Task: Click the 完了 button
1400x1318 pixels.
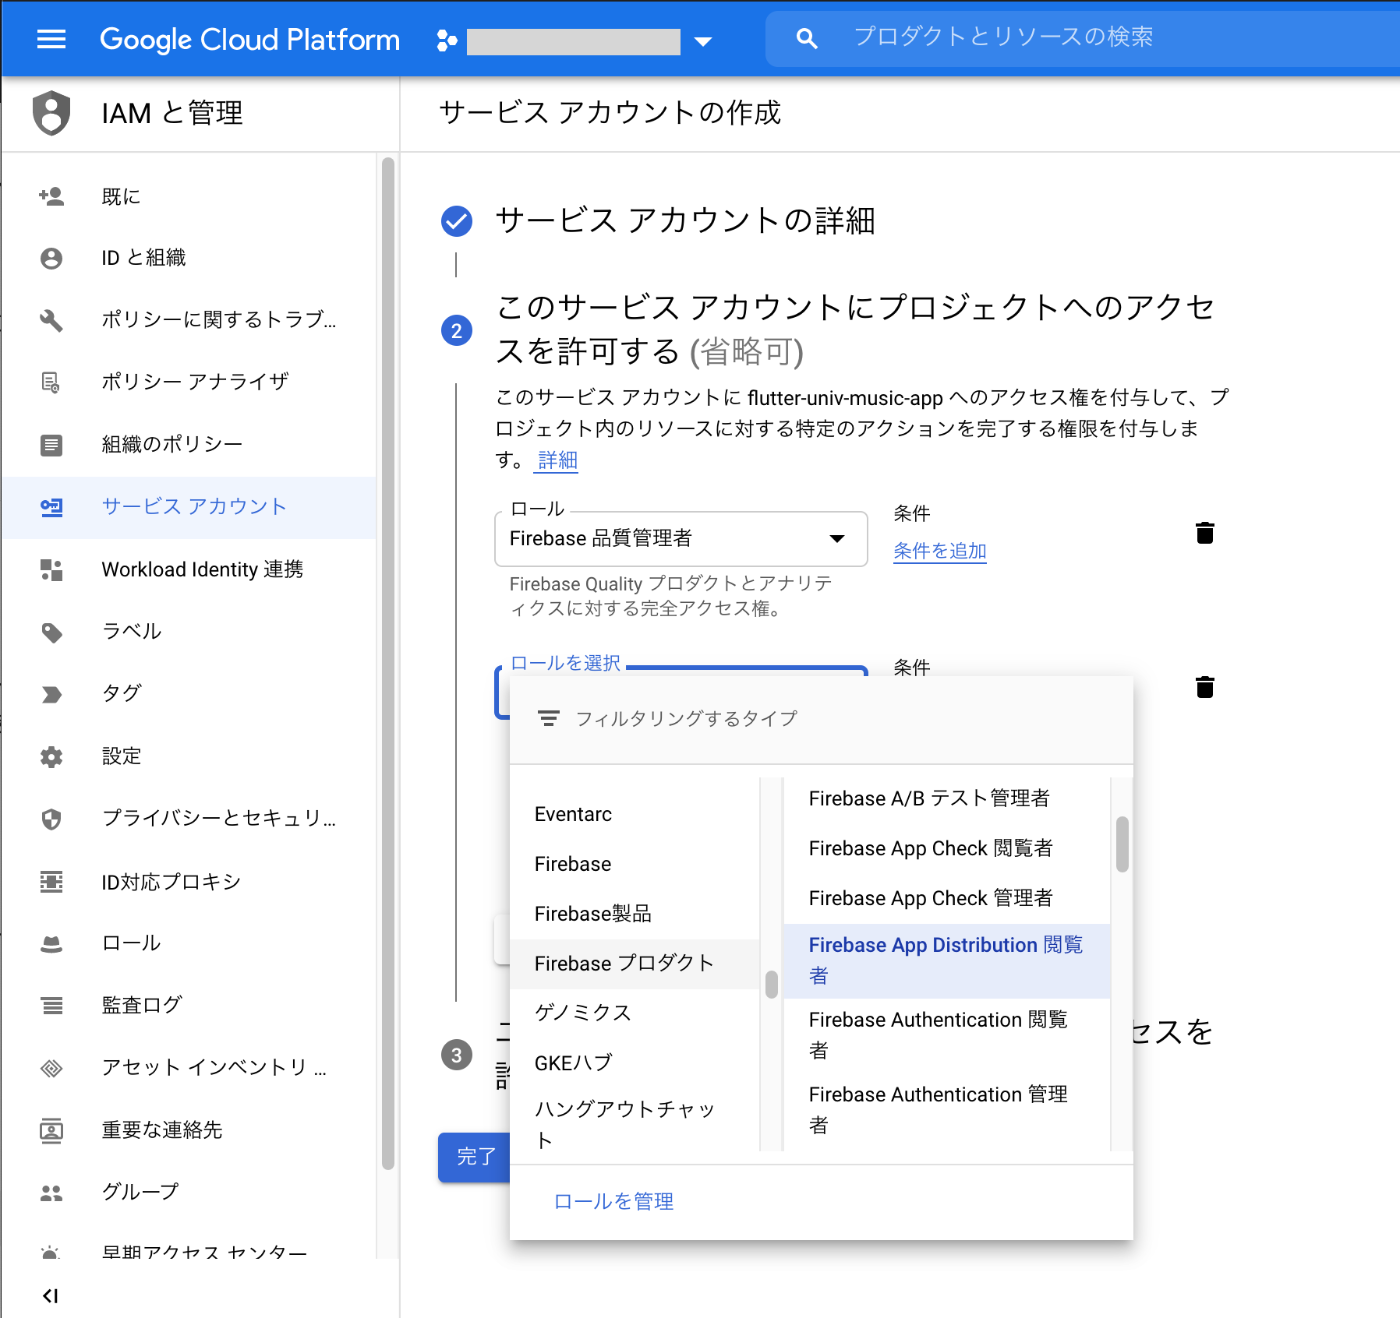Action: point(476,1158)
